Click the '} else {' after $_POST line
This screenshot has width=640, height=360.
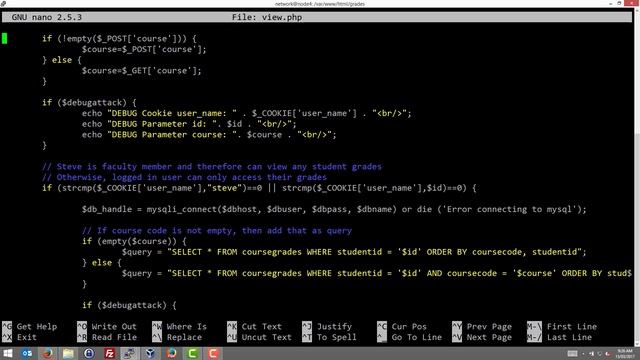(x=62, y=60)
